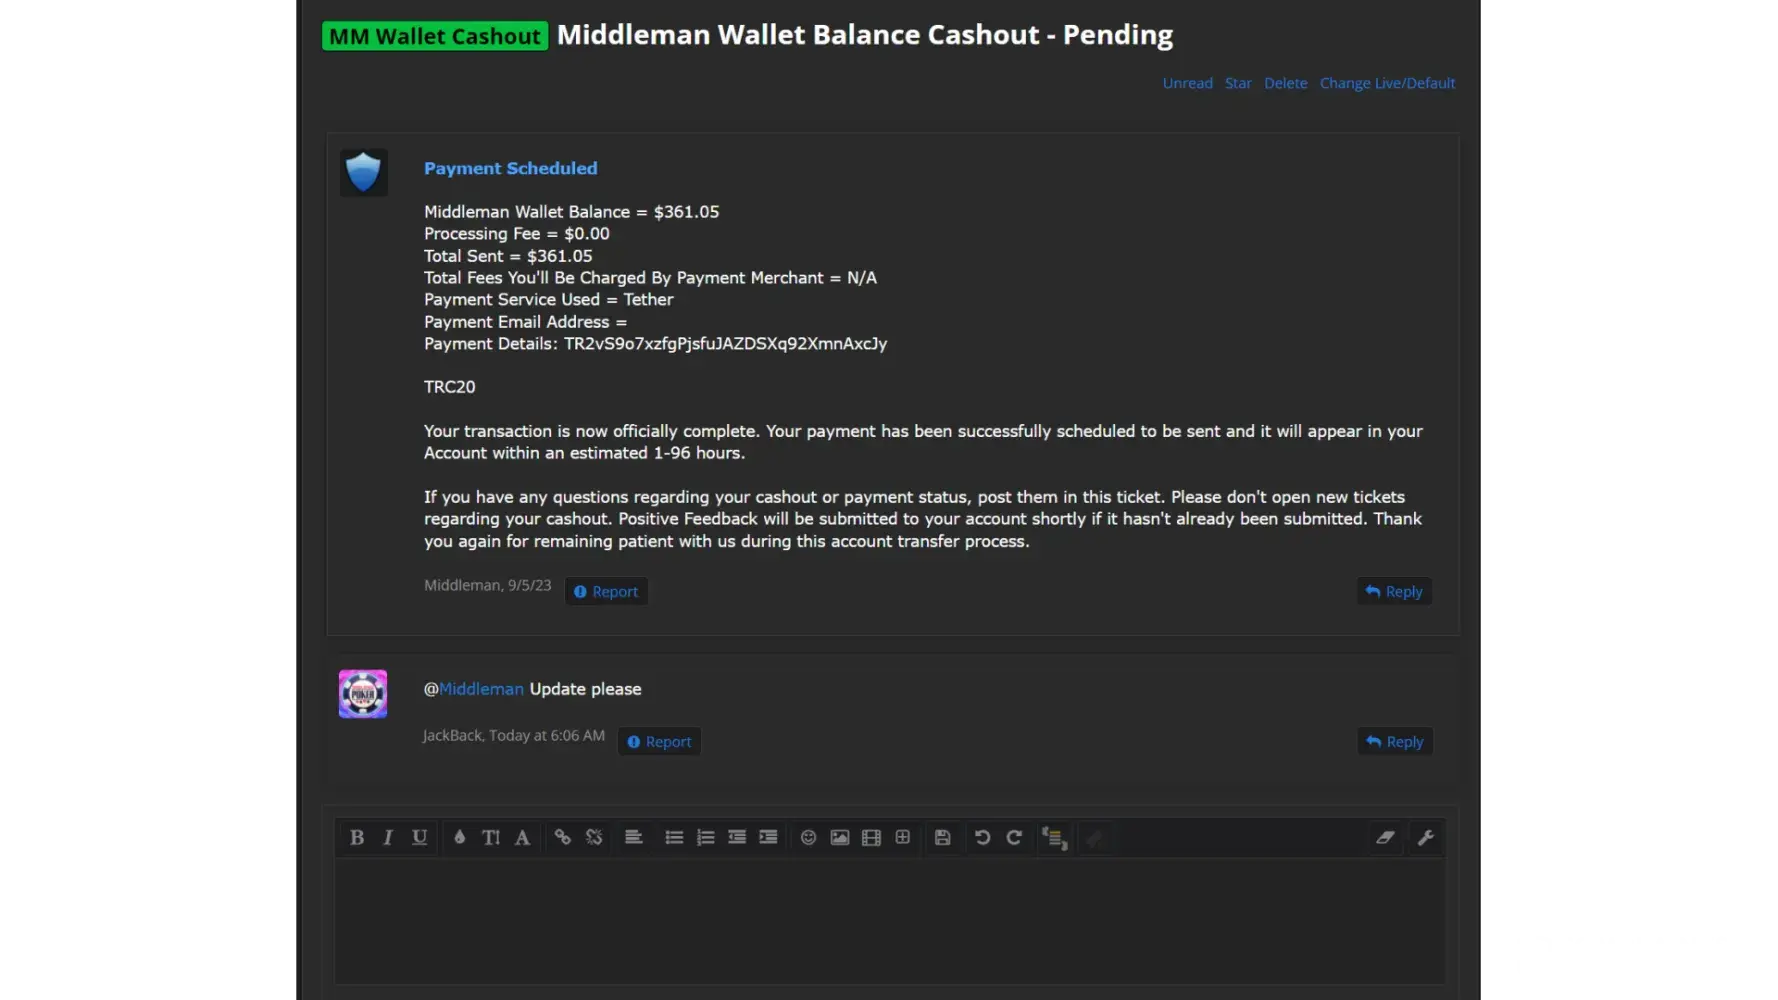Click the yellow-lined list icon in the editor toolbar
The width and height of the screenshot is (1778, 1000).
[x=1055, y=838]
